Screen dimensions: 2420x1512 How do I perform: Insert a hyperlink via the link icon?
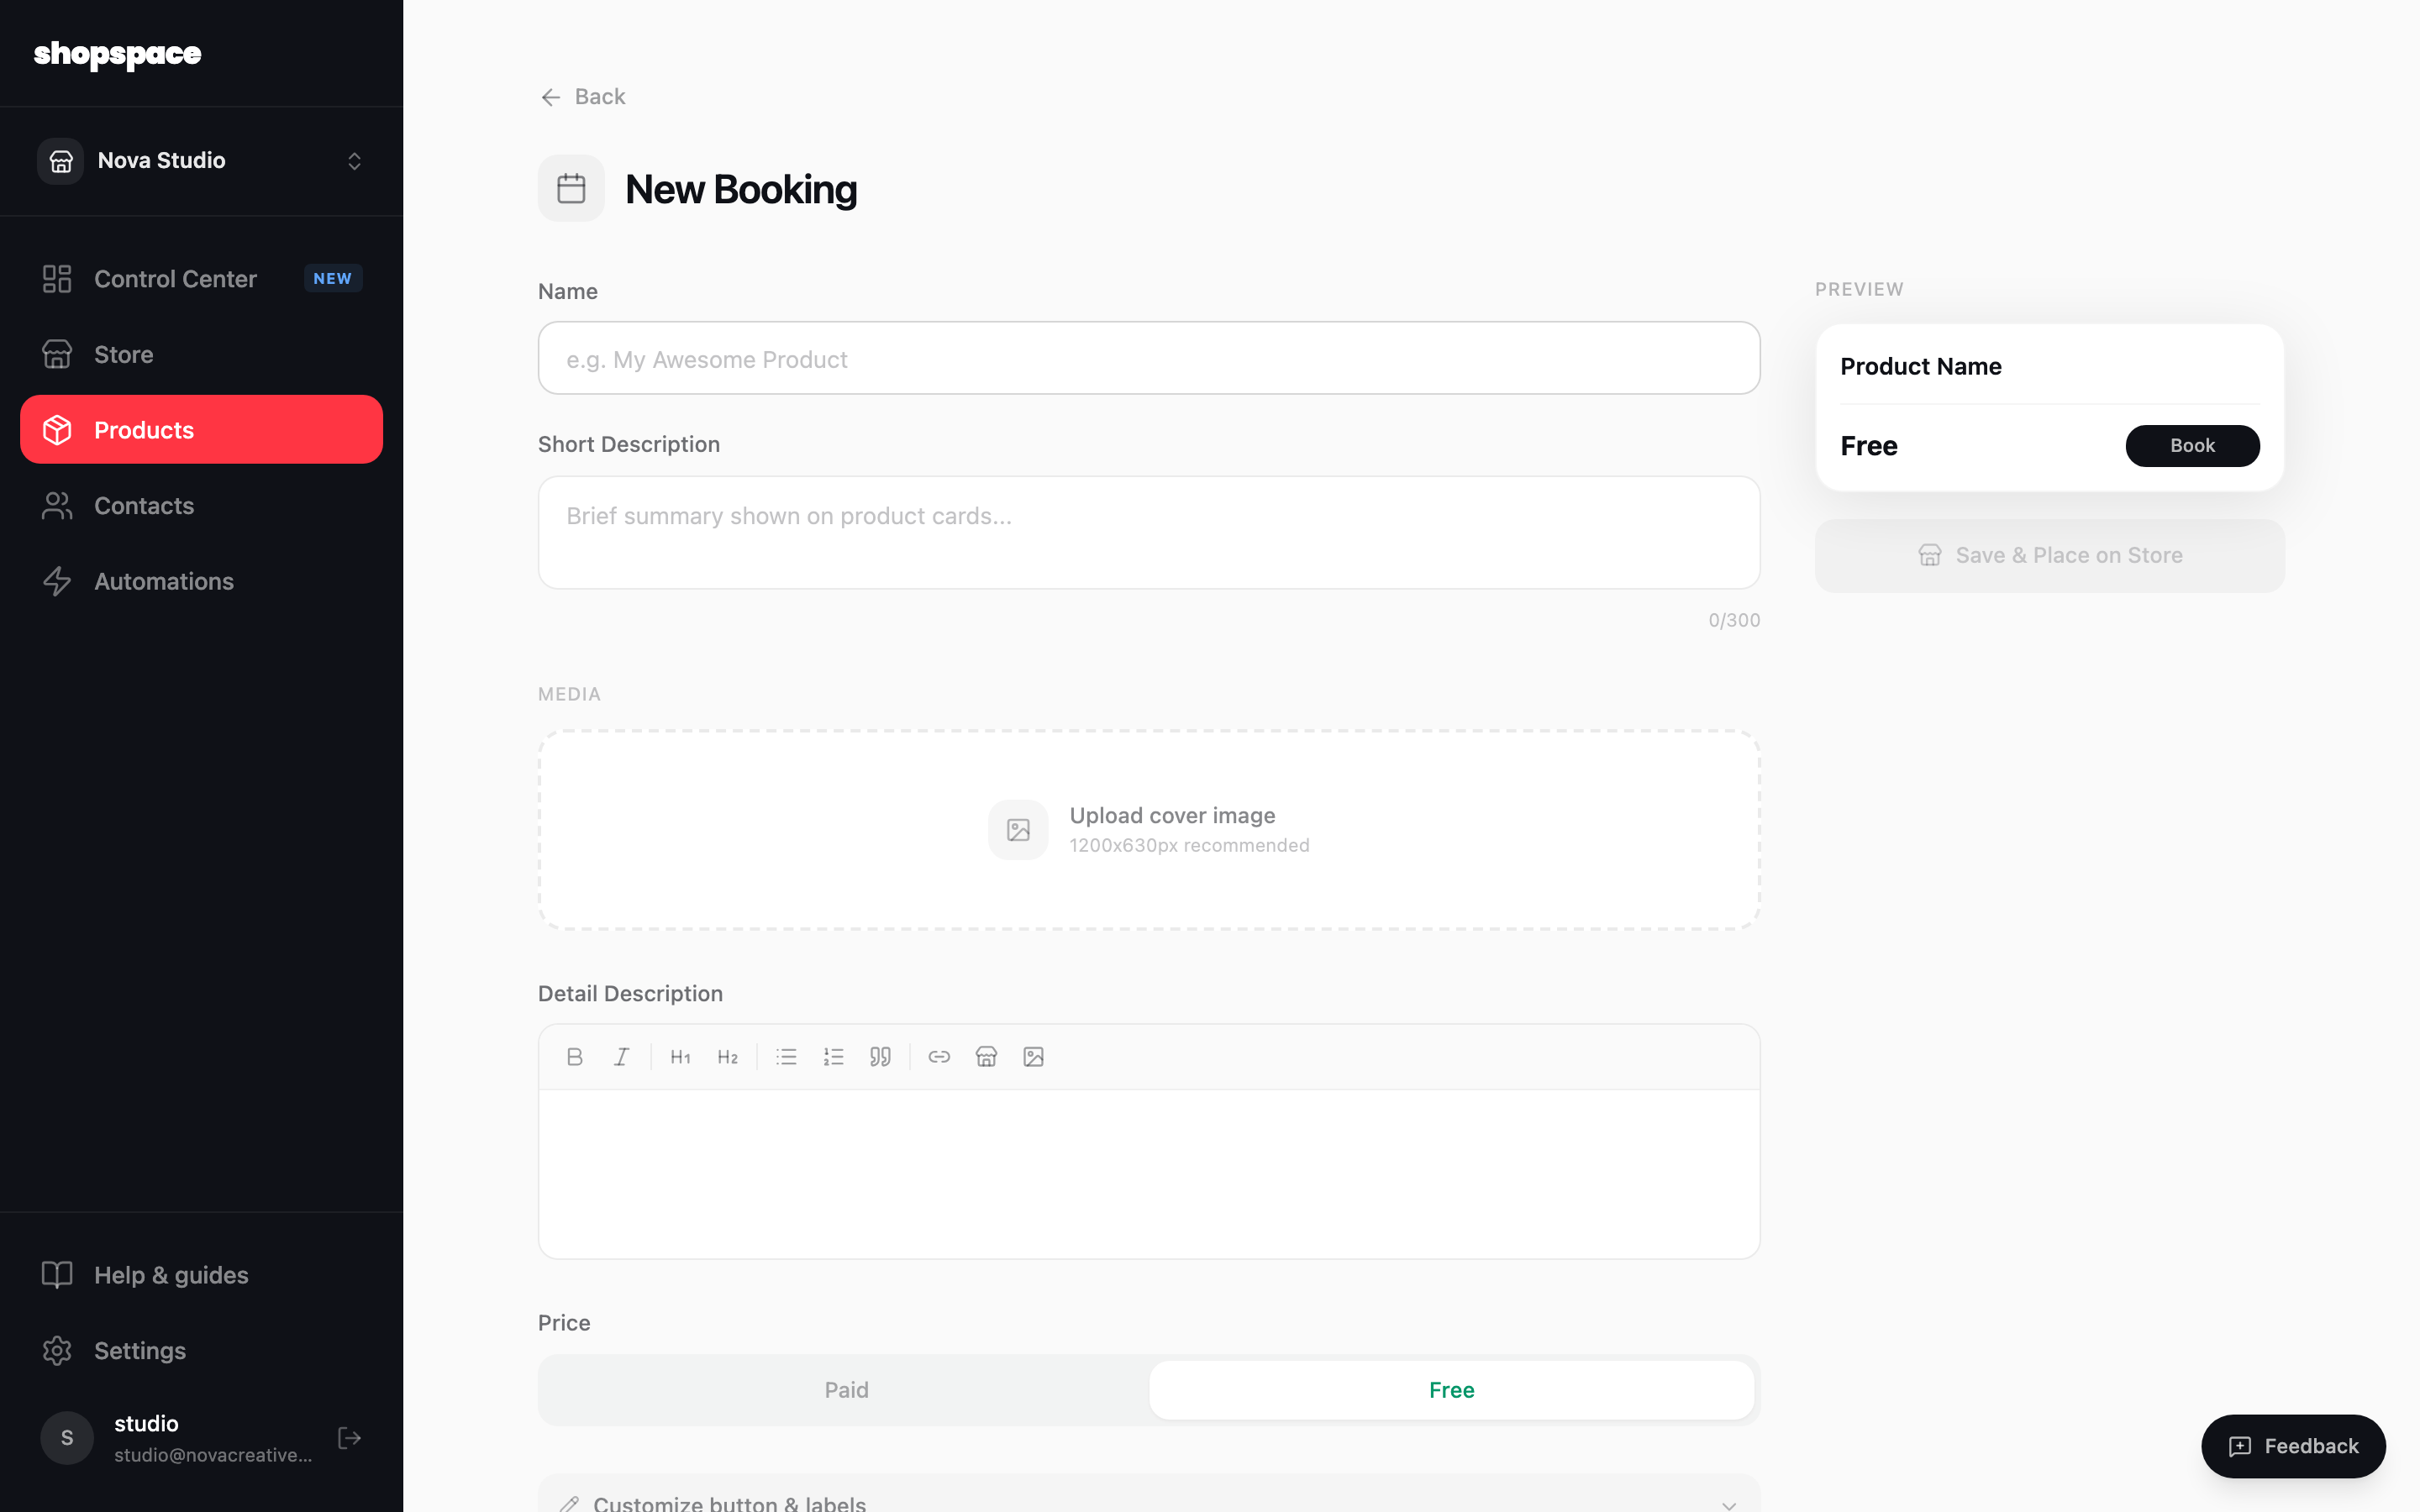coord(939,1057)
